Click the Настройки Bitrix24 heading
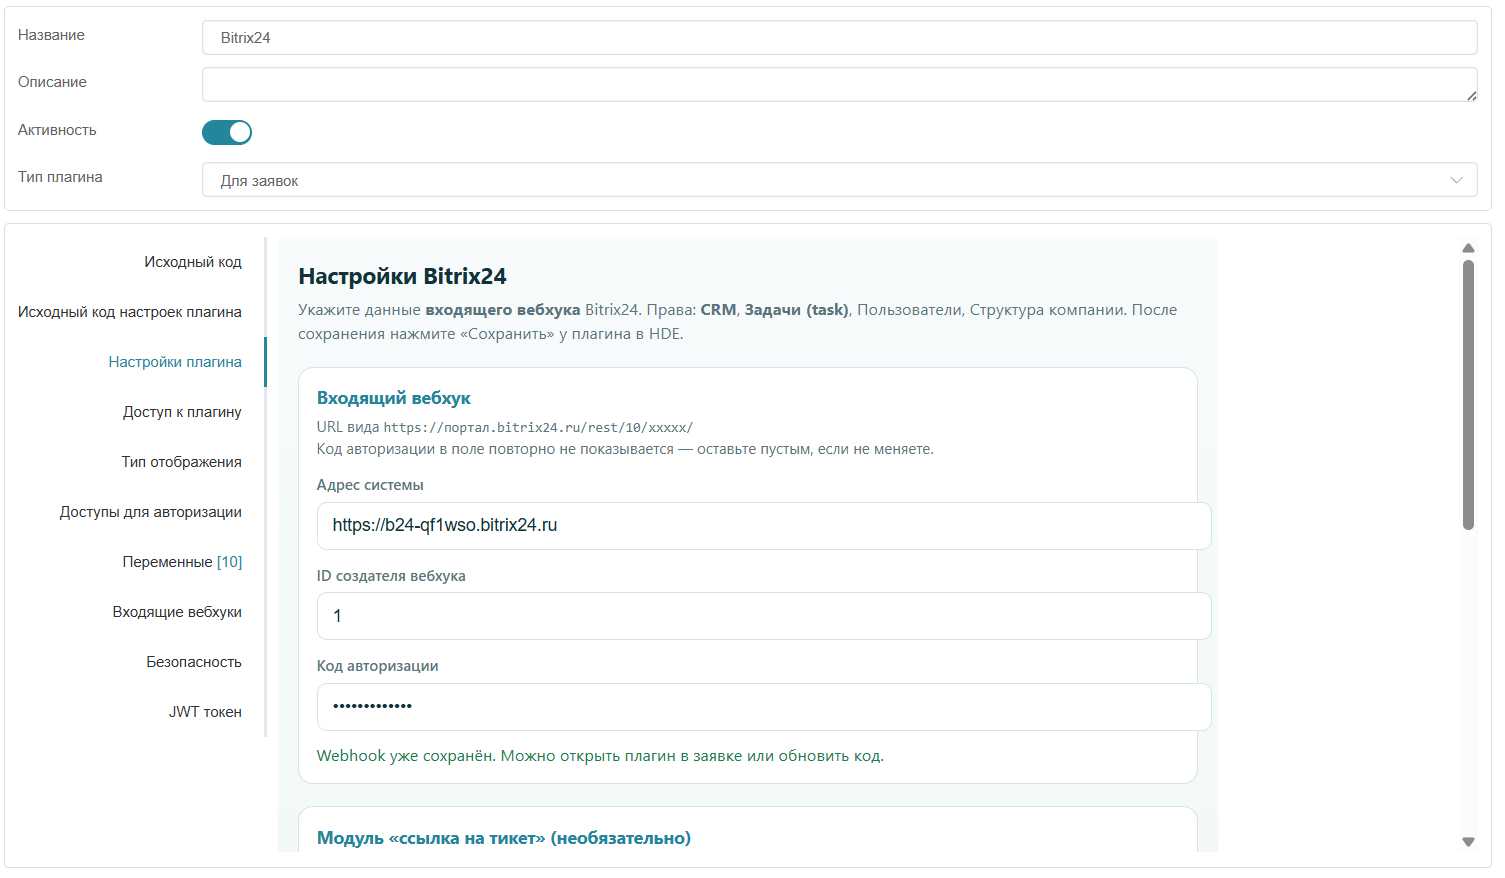The height and width of the screenshot is (878, 1505). click(x=402, y=277)
